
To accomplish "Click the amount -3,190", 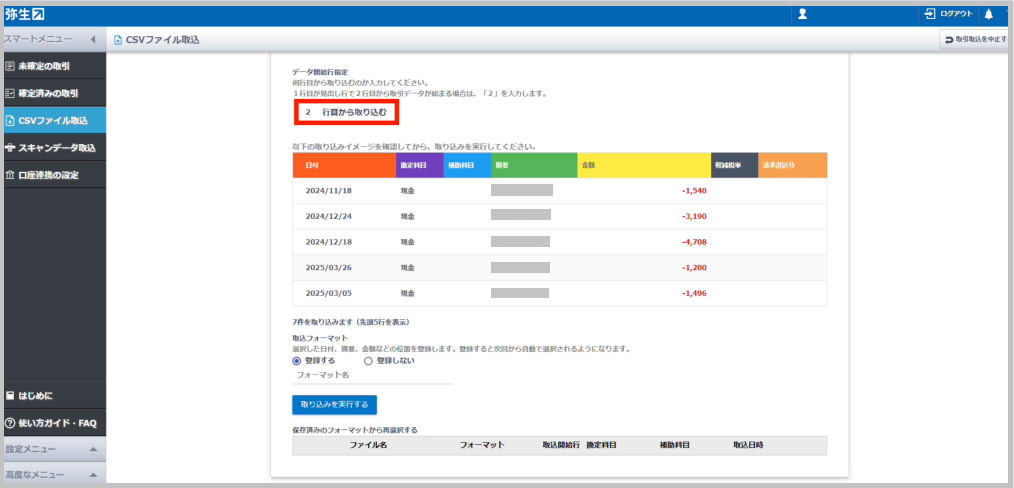I will tap(694, 216).
